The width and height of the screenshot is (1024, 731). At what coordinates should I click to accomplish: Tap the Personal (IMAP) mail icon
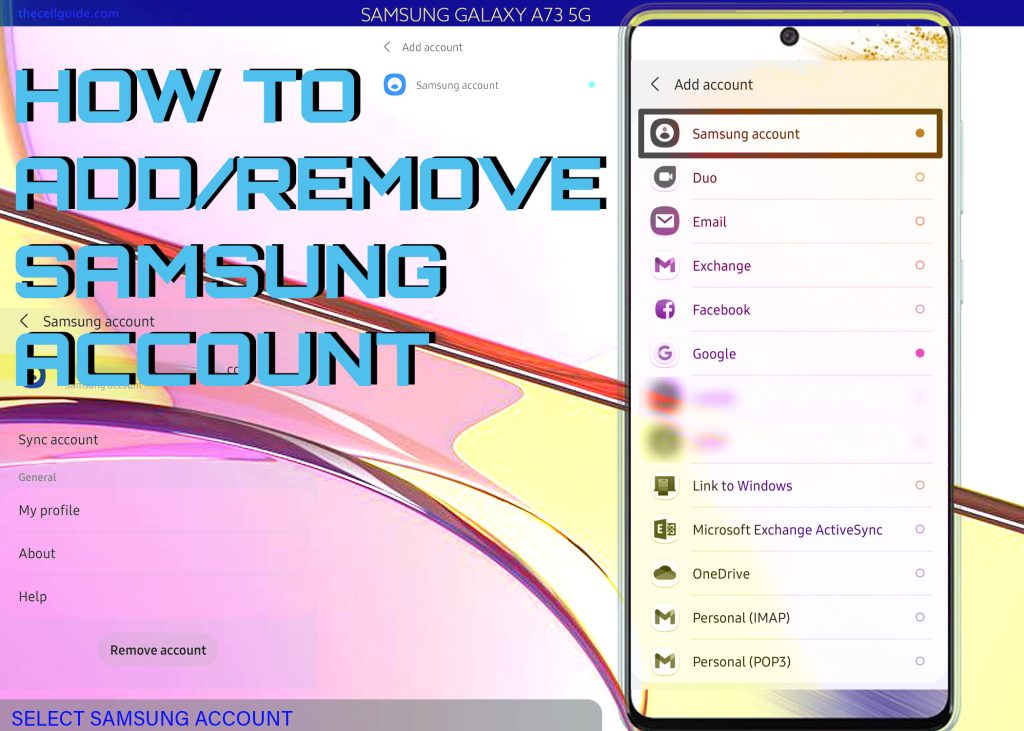point(665,617)
